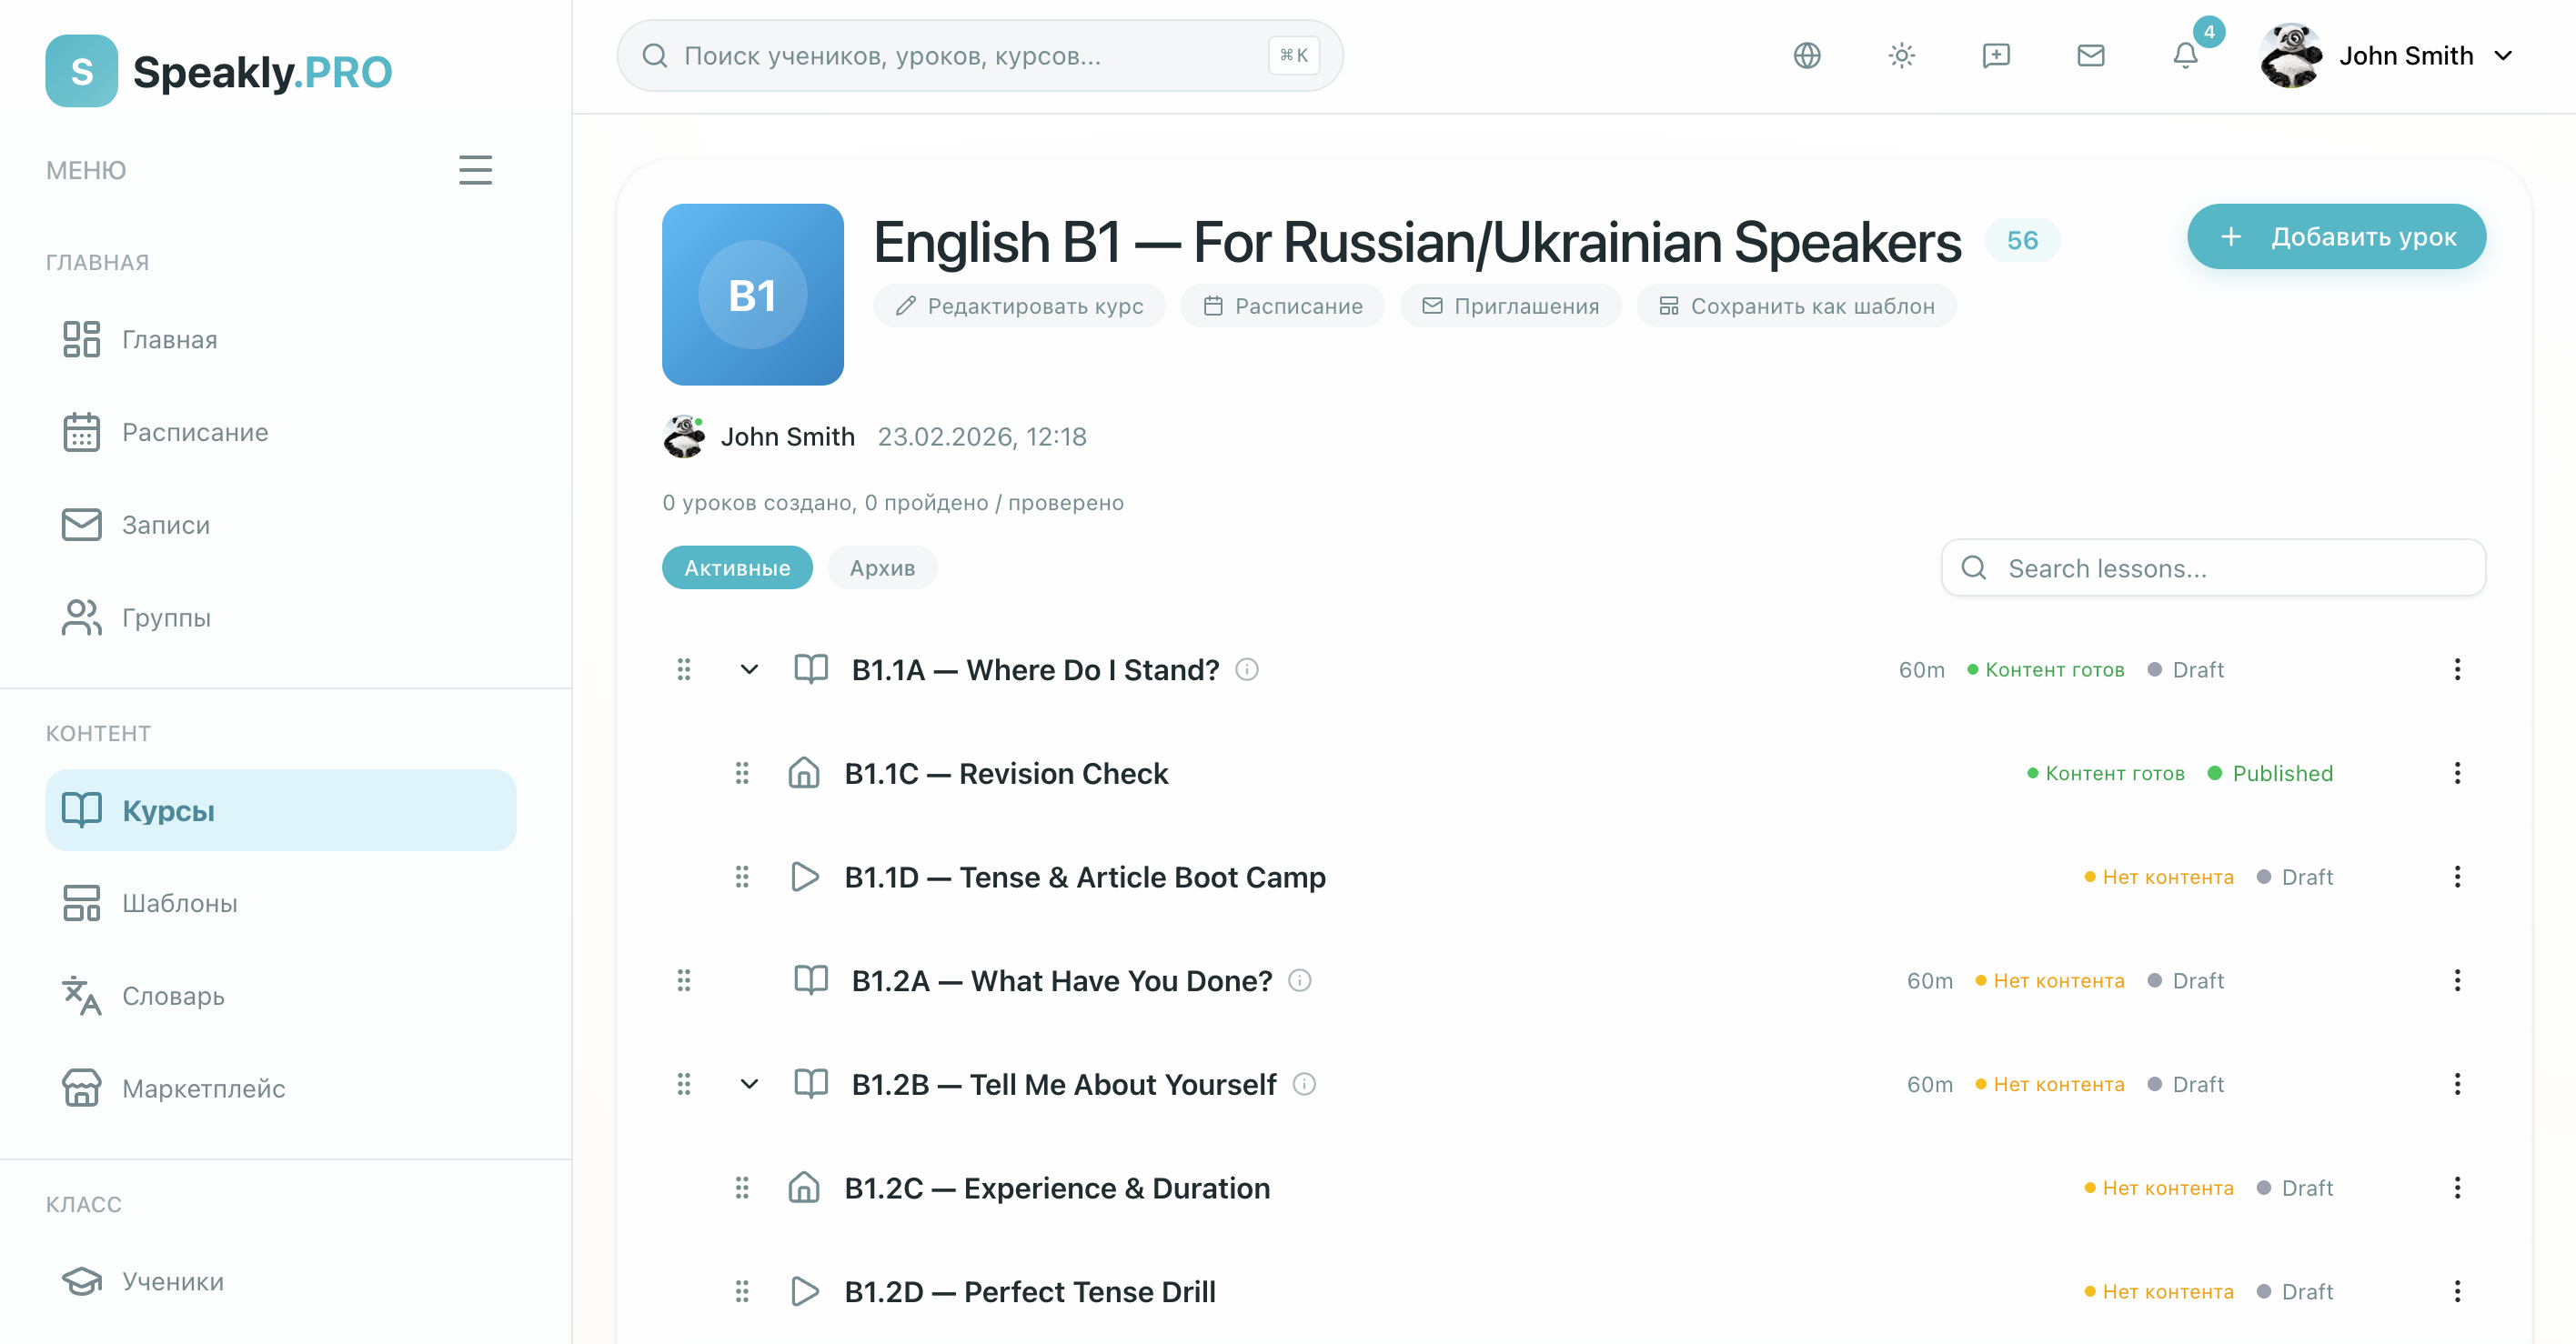This screenshot has width=2576, height=1344.
Task: Click B1.2A drag handle icon
Action: point(684,980)
